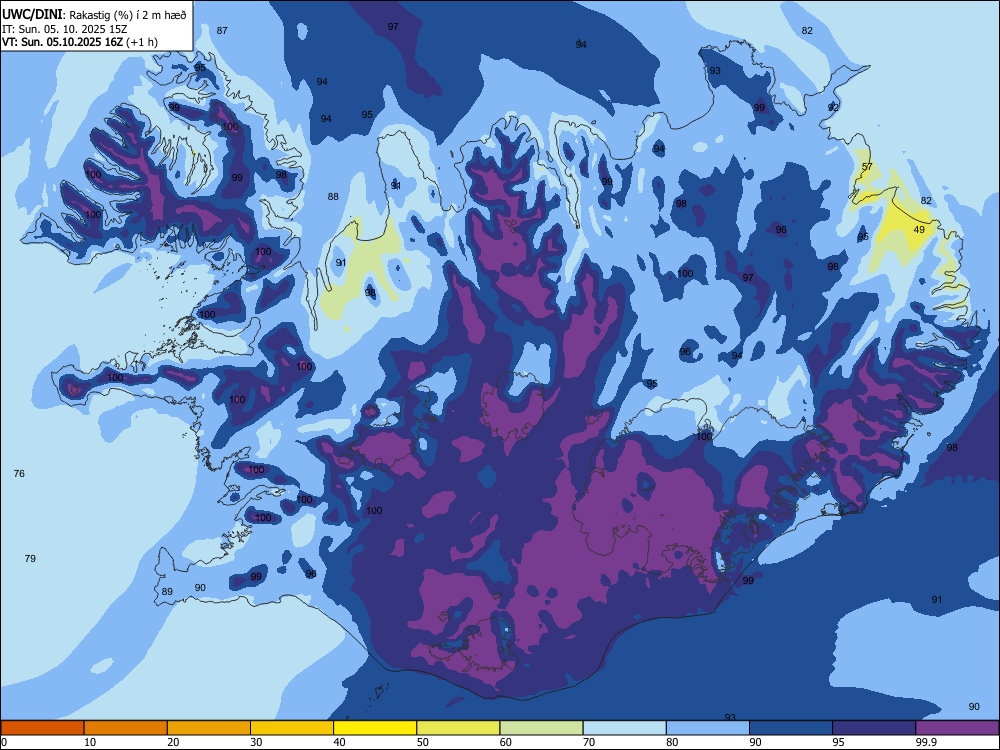Click the 20–30 legend color swatch
The height and width of the screenshot is (750, 1000).
tap(209, 728)
